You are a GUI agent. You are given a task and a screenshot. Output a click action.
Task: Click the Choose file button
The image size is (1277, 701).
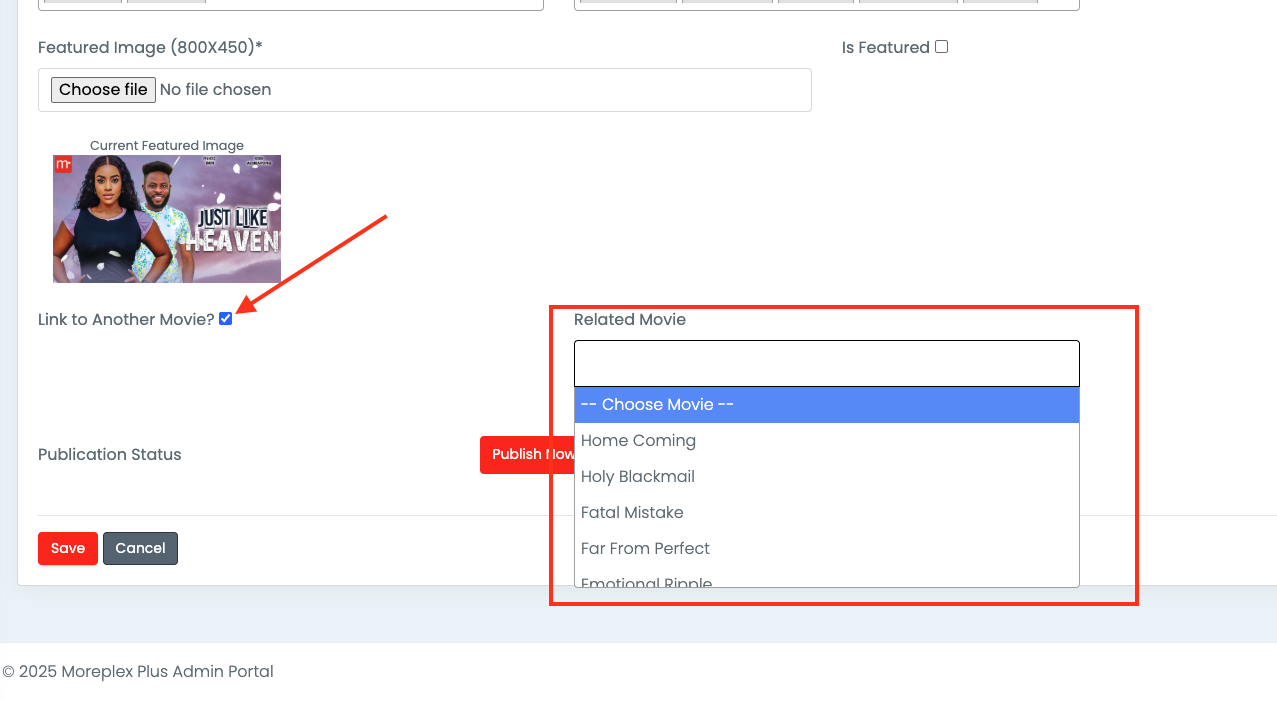point(103,90)
